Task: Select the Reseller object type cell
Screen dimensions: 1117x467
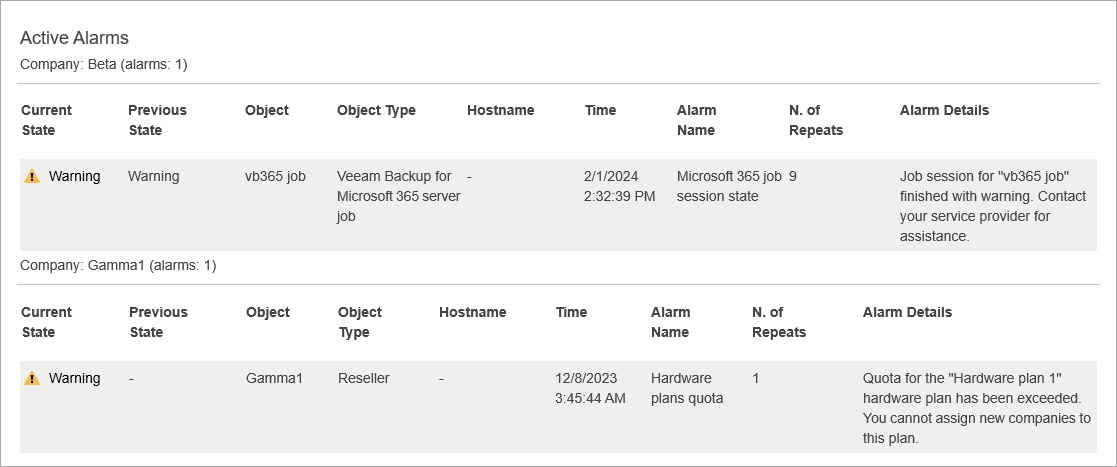Action: pyautogui.click(x=363, y=378)
